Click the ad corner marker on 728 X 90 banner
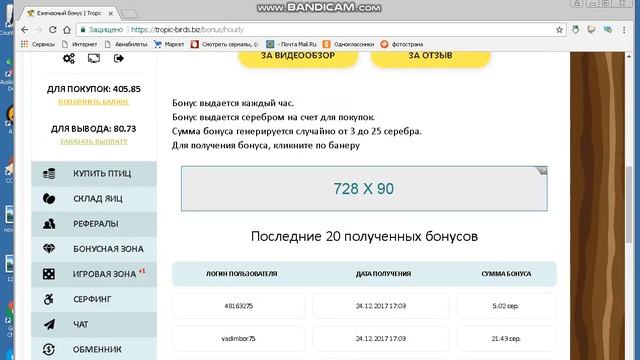 [542, 171]
